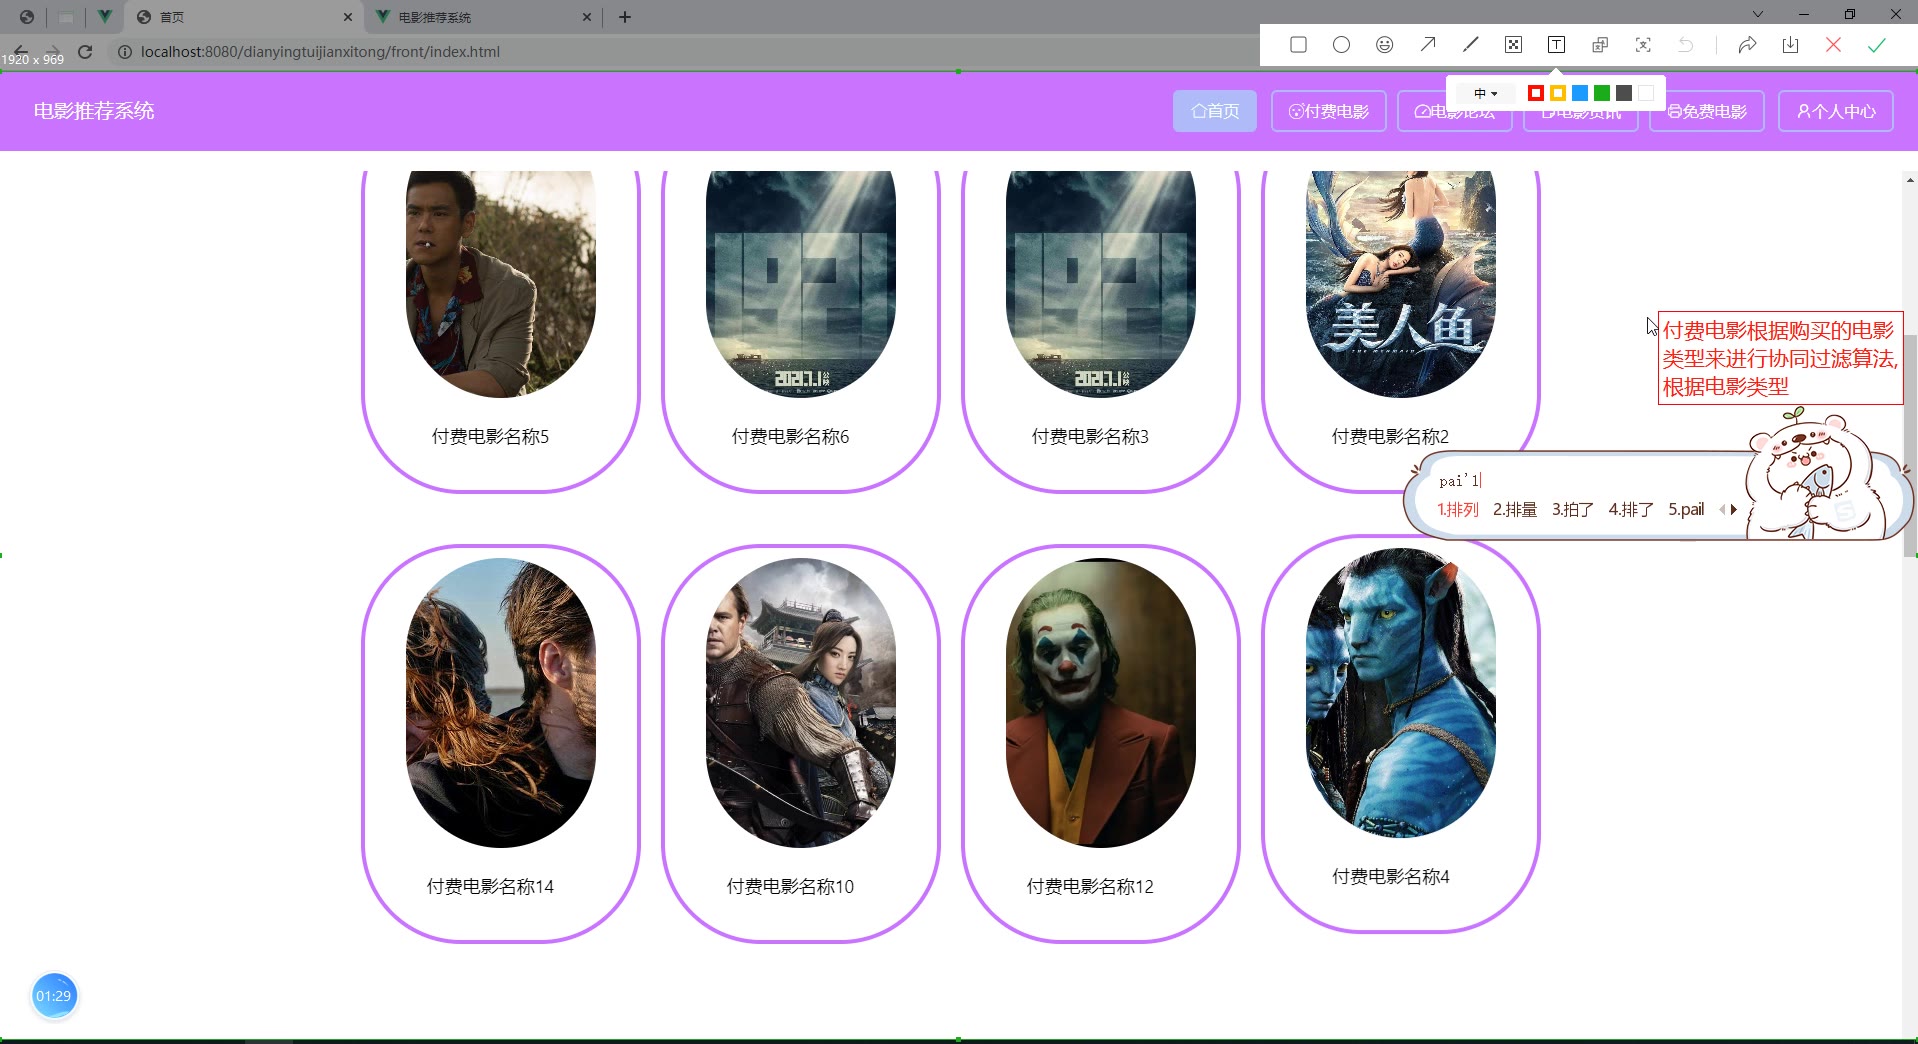The height and width of the screenshot is (1044, 1918).
Task: Select the pen drawing tool
Action: click(x=1470, y=45)
